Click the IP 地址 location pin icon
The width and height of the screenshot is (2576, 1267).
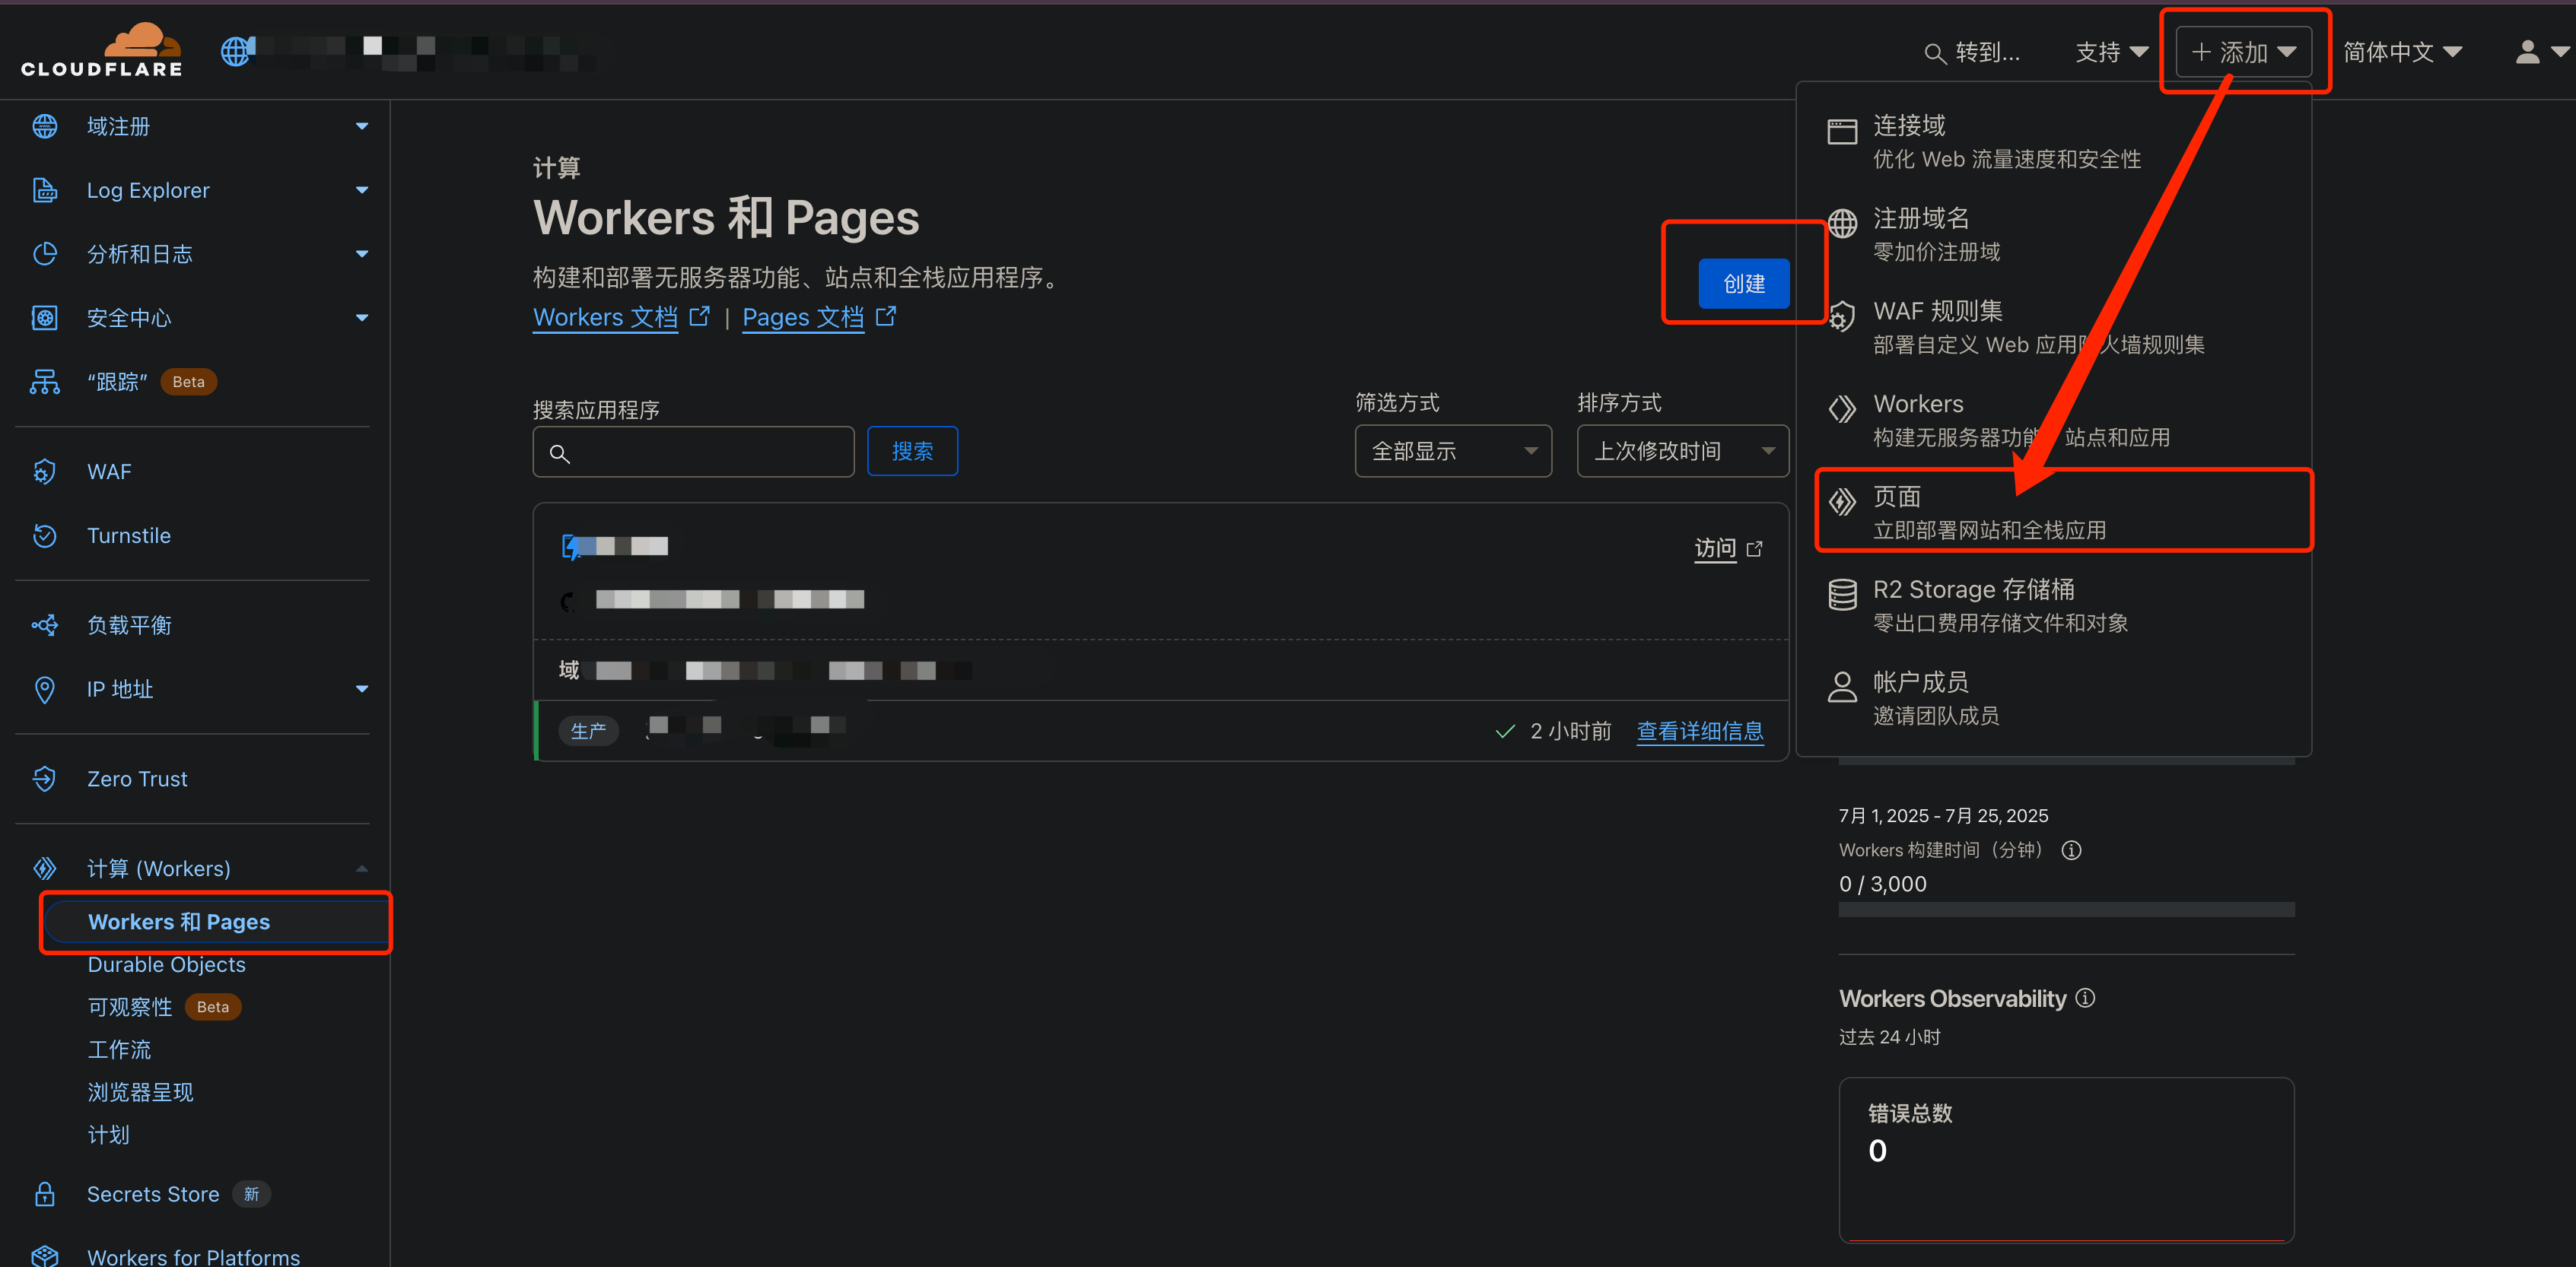click(45, 689)
